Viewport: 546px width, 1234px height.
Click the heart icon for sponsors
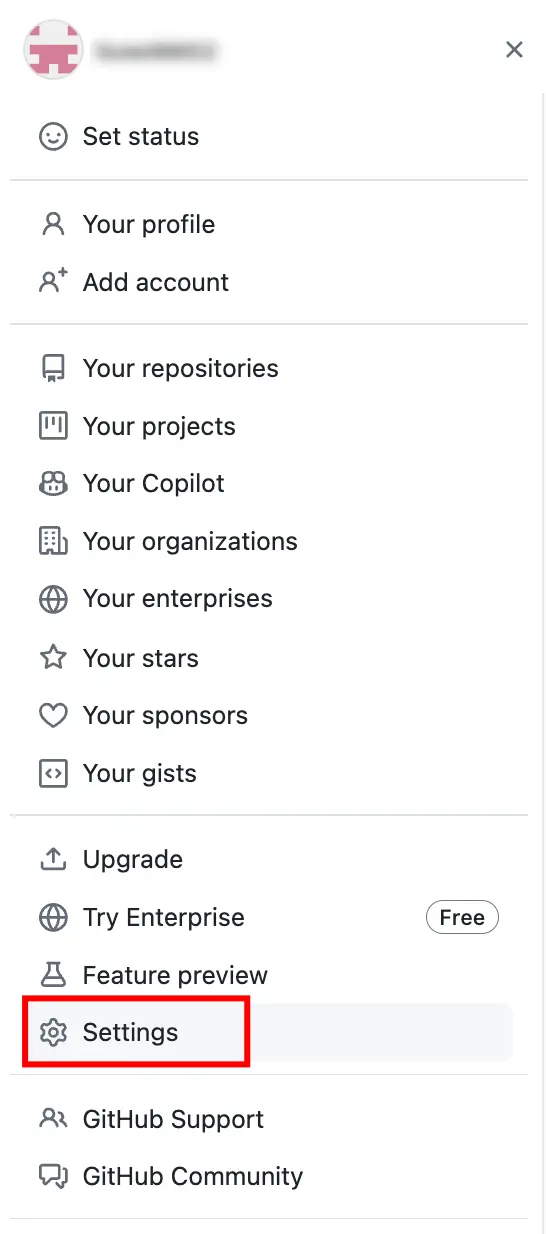[x=53, y=716]
